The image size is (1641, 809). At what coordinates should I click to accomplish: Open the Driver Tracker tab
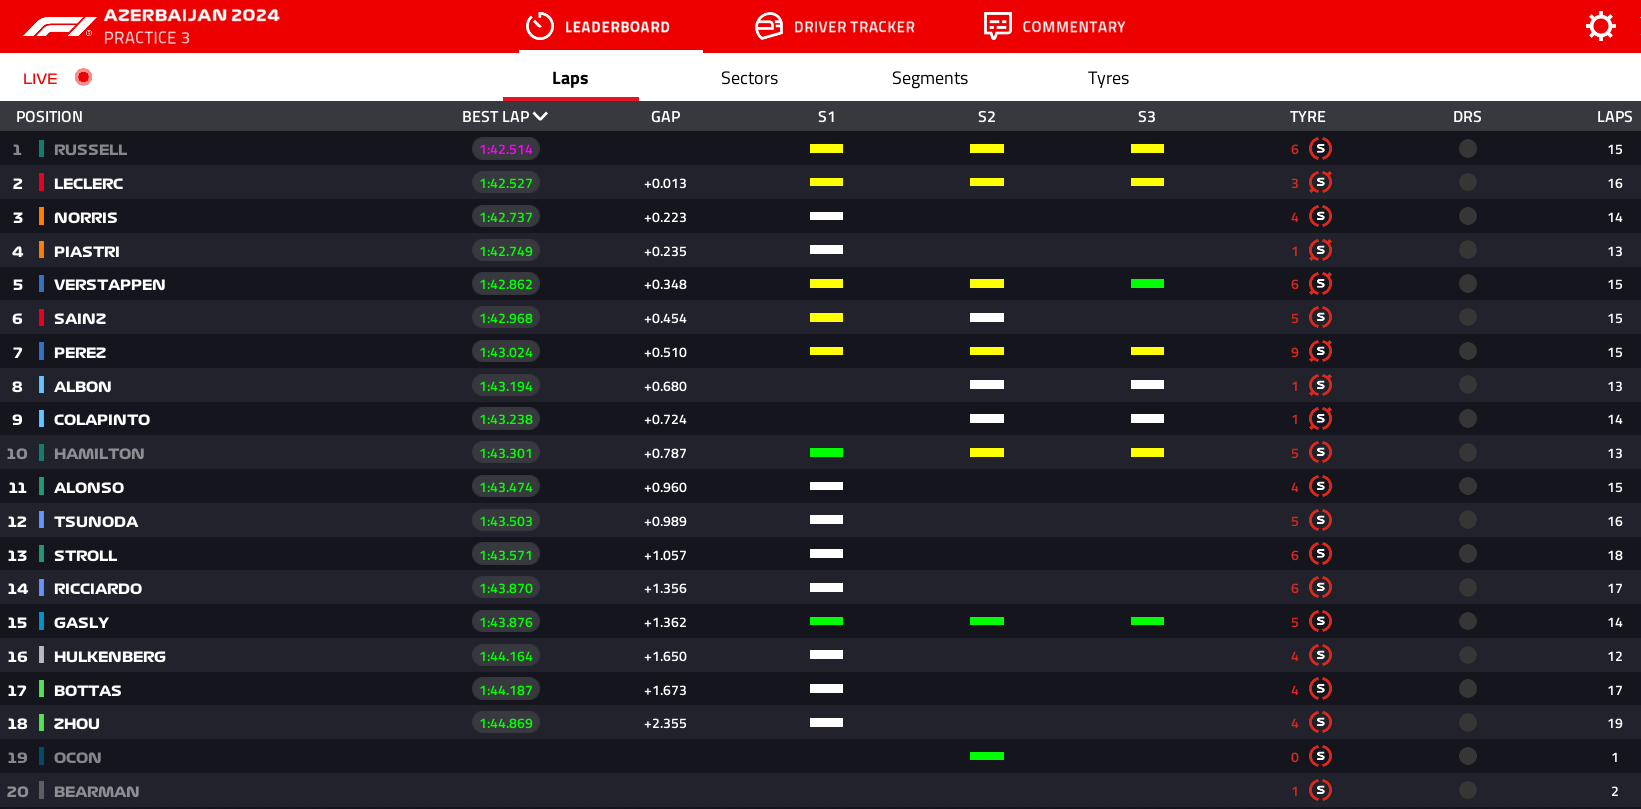point(835,27)
